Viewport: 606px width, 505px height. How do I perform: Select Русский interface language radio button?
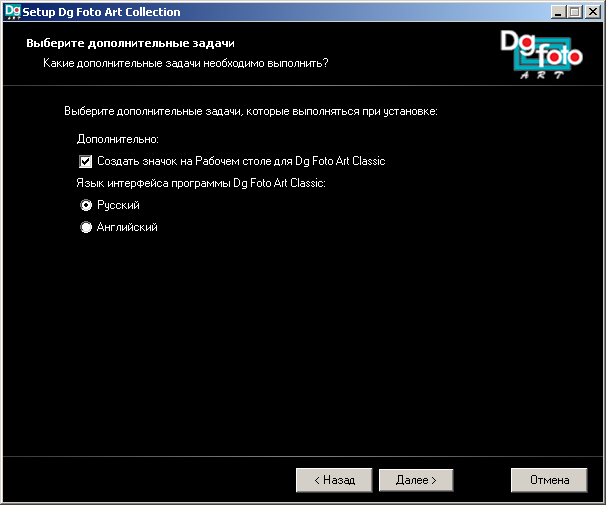coord(86,205)
